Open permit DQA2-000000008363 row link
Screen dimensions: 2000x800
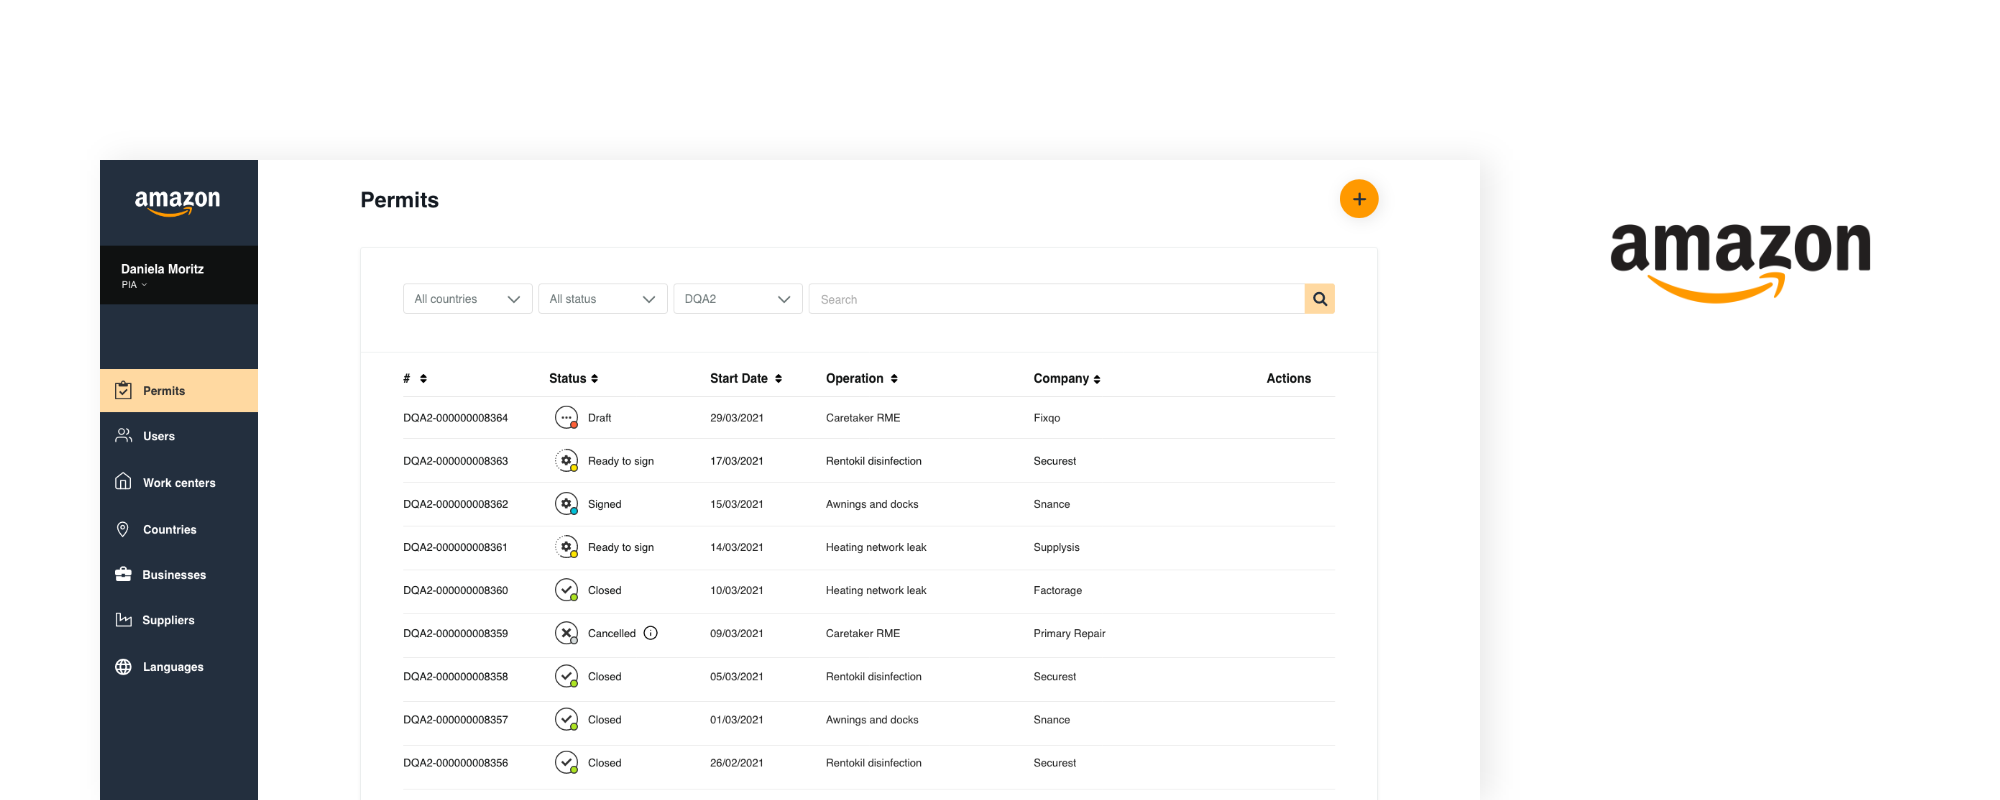pyautogui.click(x=455, y=461)
